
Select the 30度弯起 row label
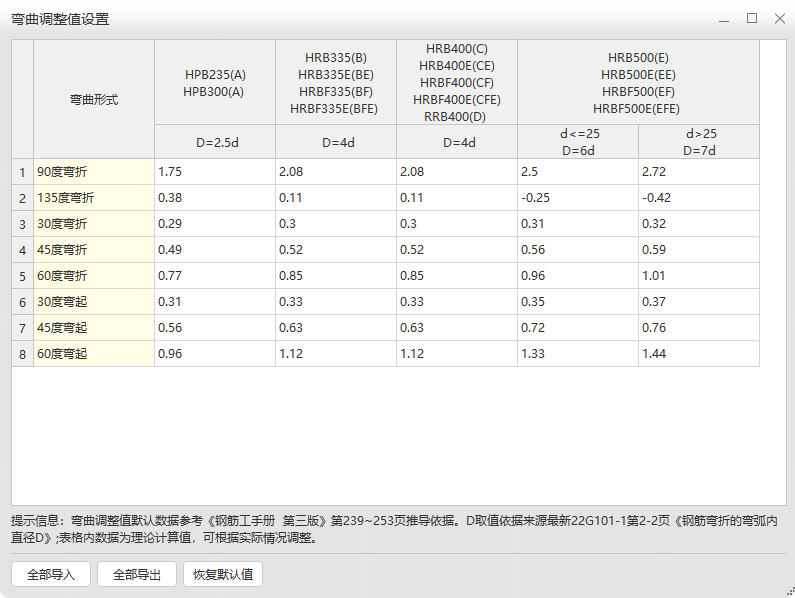click(94, 302)
